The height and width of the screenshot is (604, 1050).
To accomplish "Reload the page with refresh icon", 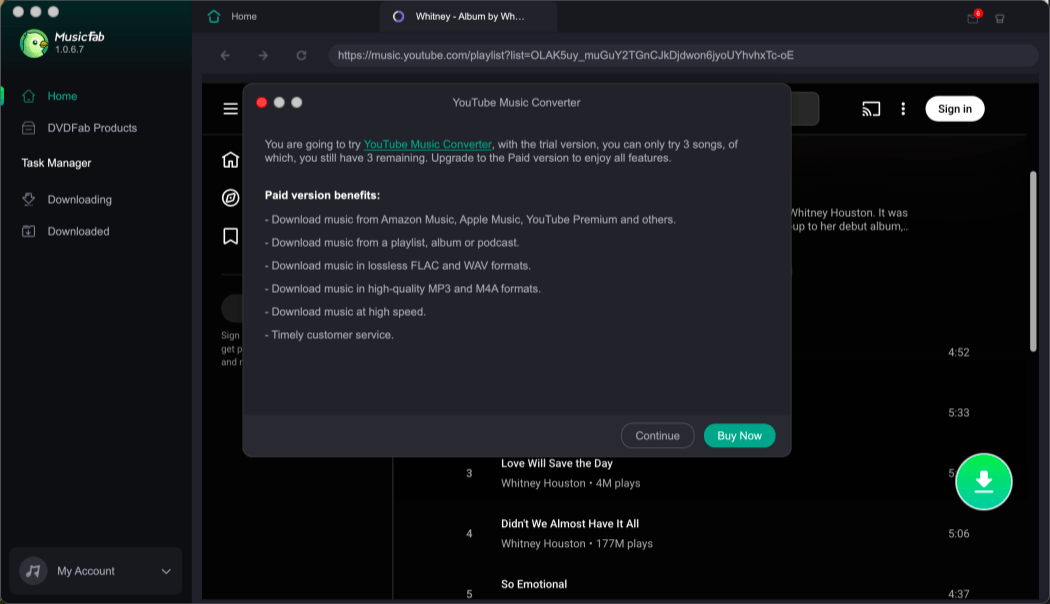I will click(x=301, y=56).
